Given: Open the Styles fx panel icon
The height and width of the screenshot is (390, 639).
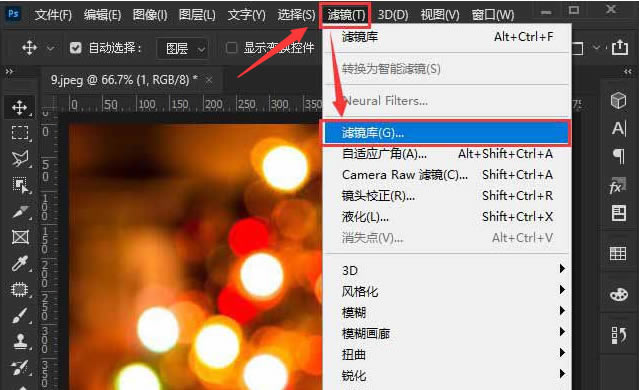Looking at the screenshot, I should coord(618,186).
